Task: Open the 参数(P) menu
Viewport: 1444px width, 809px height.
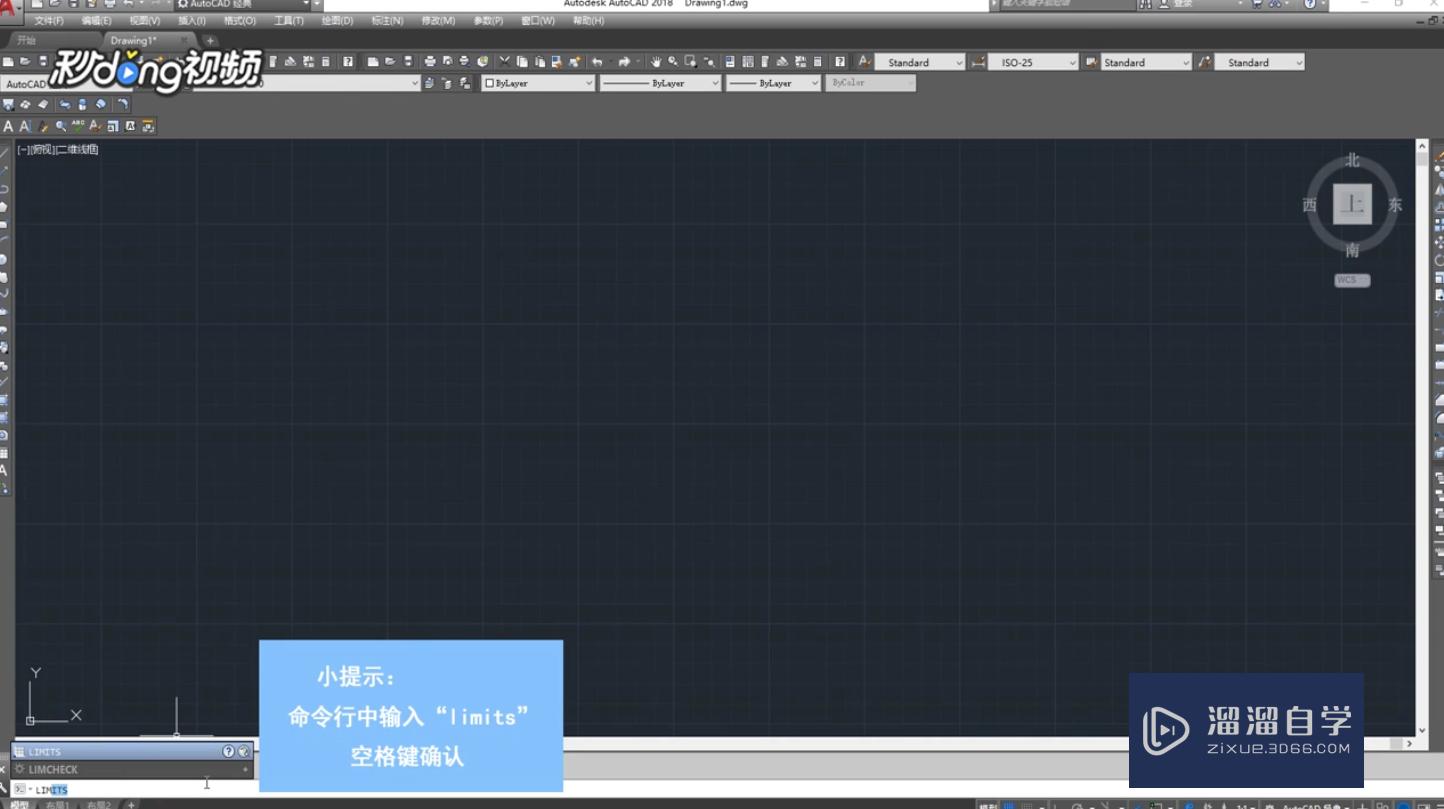Action: 488,21
